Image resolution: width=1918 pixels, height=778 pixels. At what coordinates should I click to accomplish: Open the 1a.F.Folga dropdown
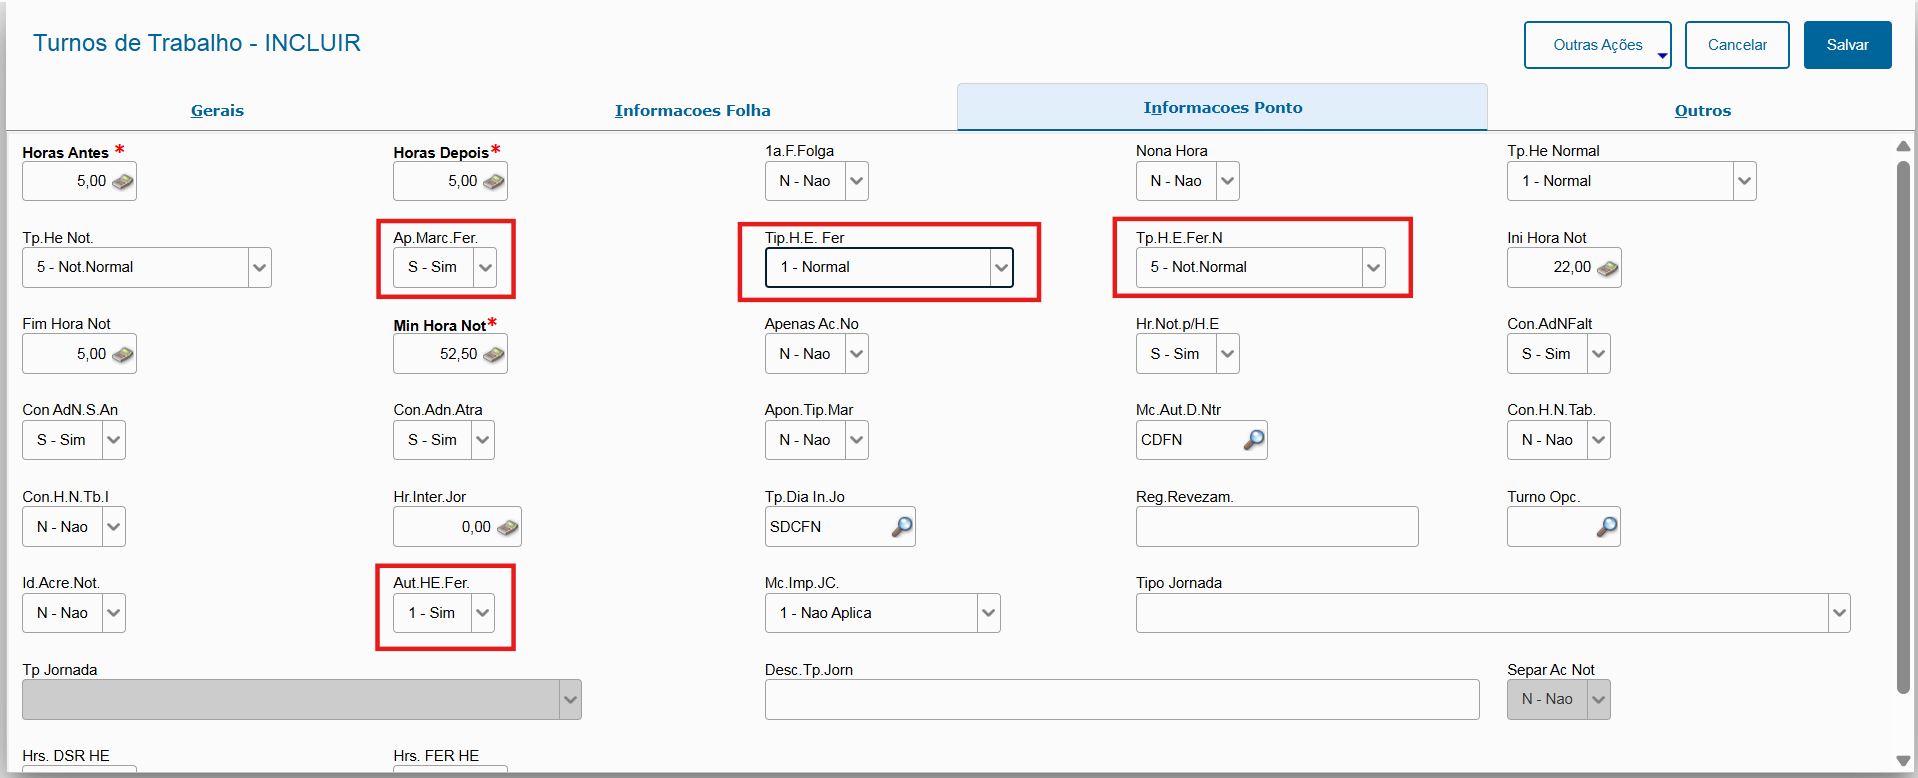[856, 181]
